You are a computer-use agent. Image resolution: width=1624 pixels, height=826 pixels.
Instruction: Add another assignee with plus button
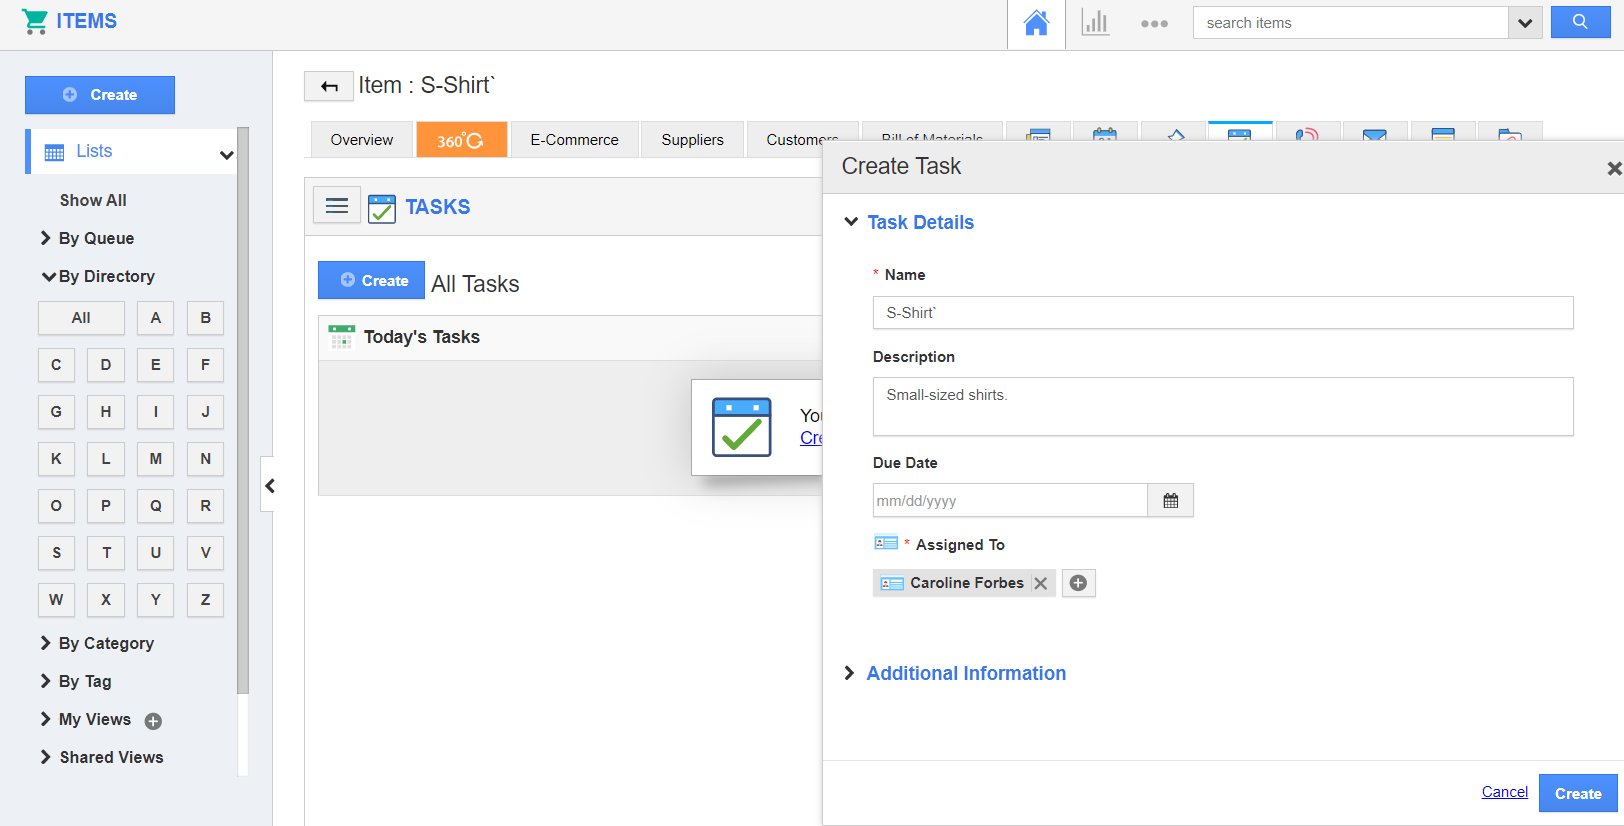coord(1078,583)
